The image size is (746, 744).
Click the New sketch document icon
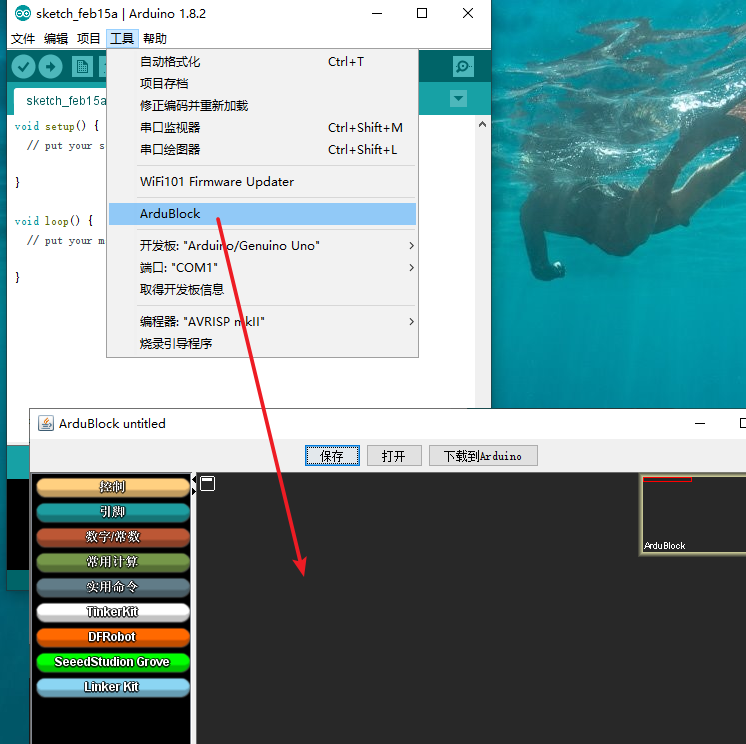tap(82, 67)
